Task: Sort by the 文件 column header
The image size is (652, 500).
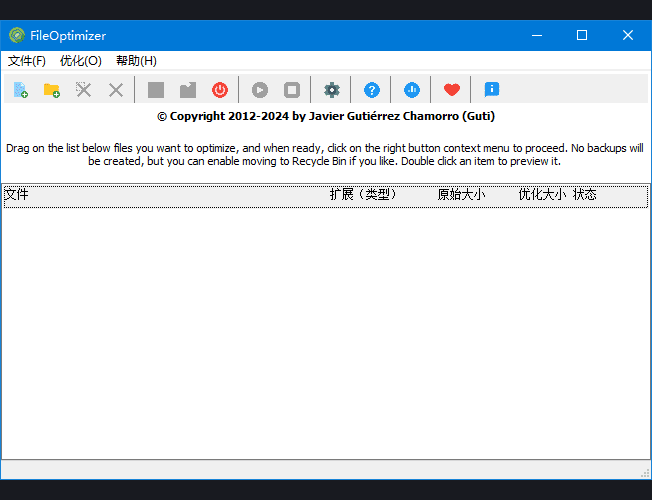Action: pos(16,195)
